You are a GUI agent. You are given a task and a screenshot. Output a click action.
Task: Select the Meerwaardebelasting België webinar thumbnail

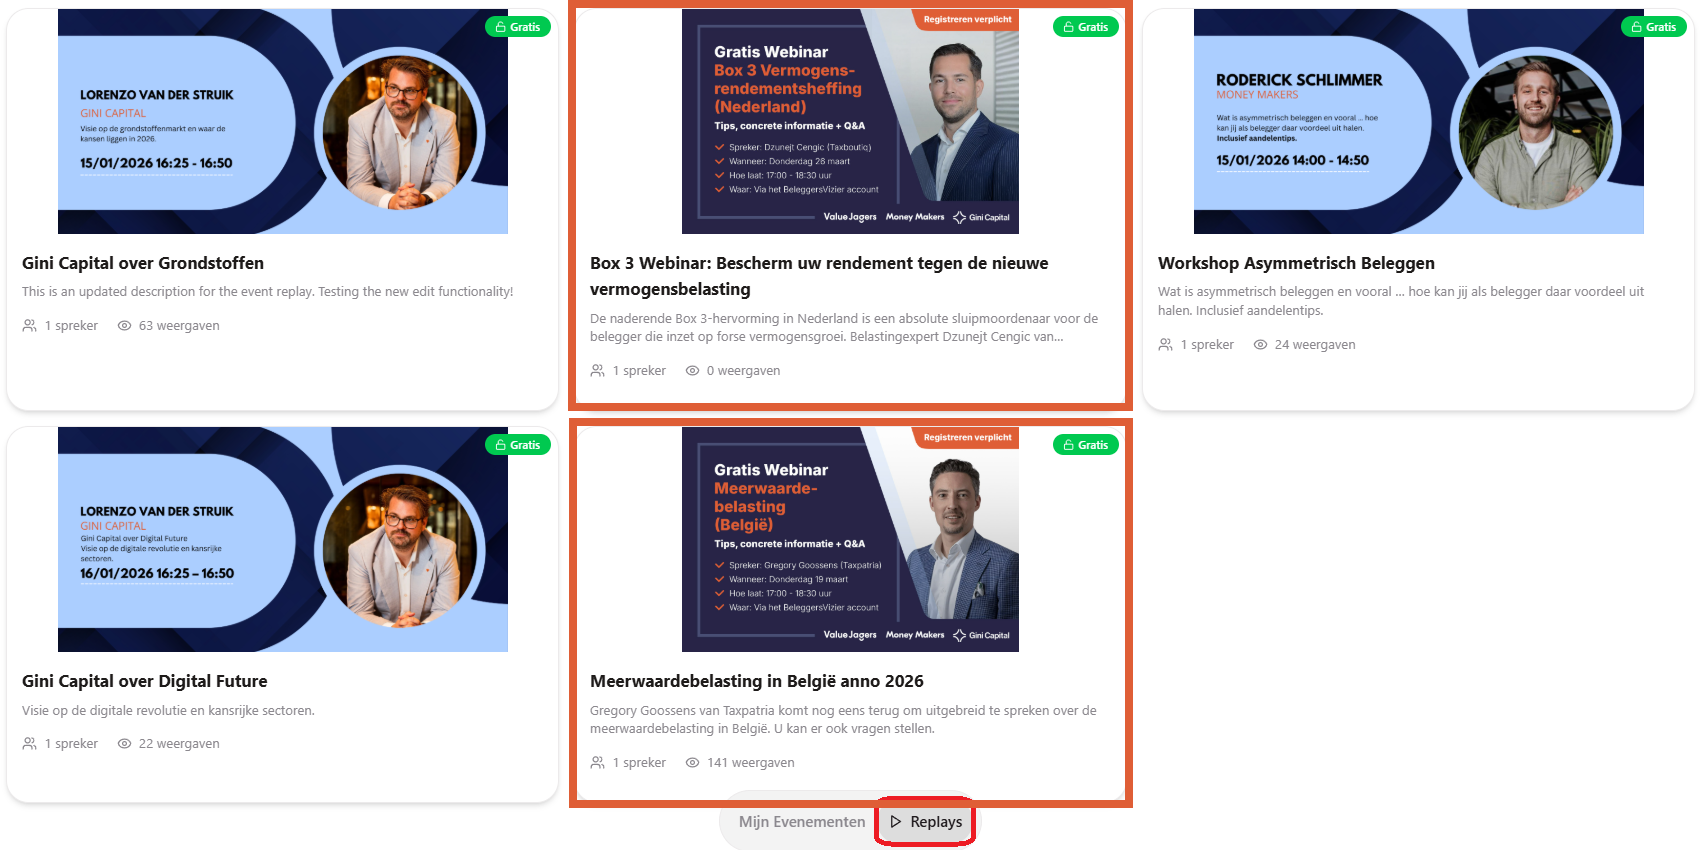pyautogui.click(x=850, y=540)
